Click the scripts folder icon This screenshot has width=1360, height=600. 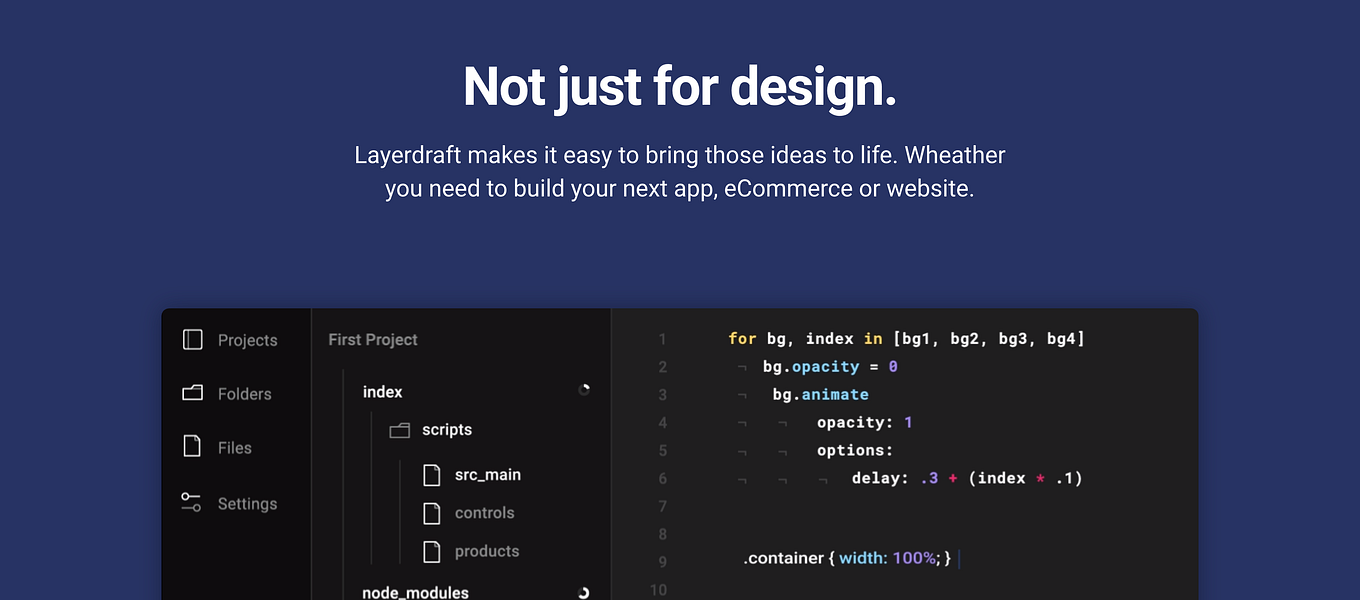tap(400, 430)
